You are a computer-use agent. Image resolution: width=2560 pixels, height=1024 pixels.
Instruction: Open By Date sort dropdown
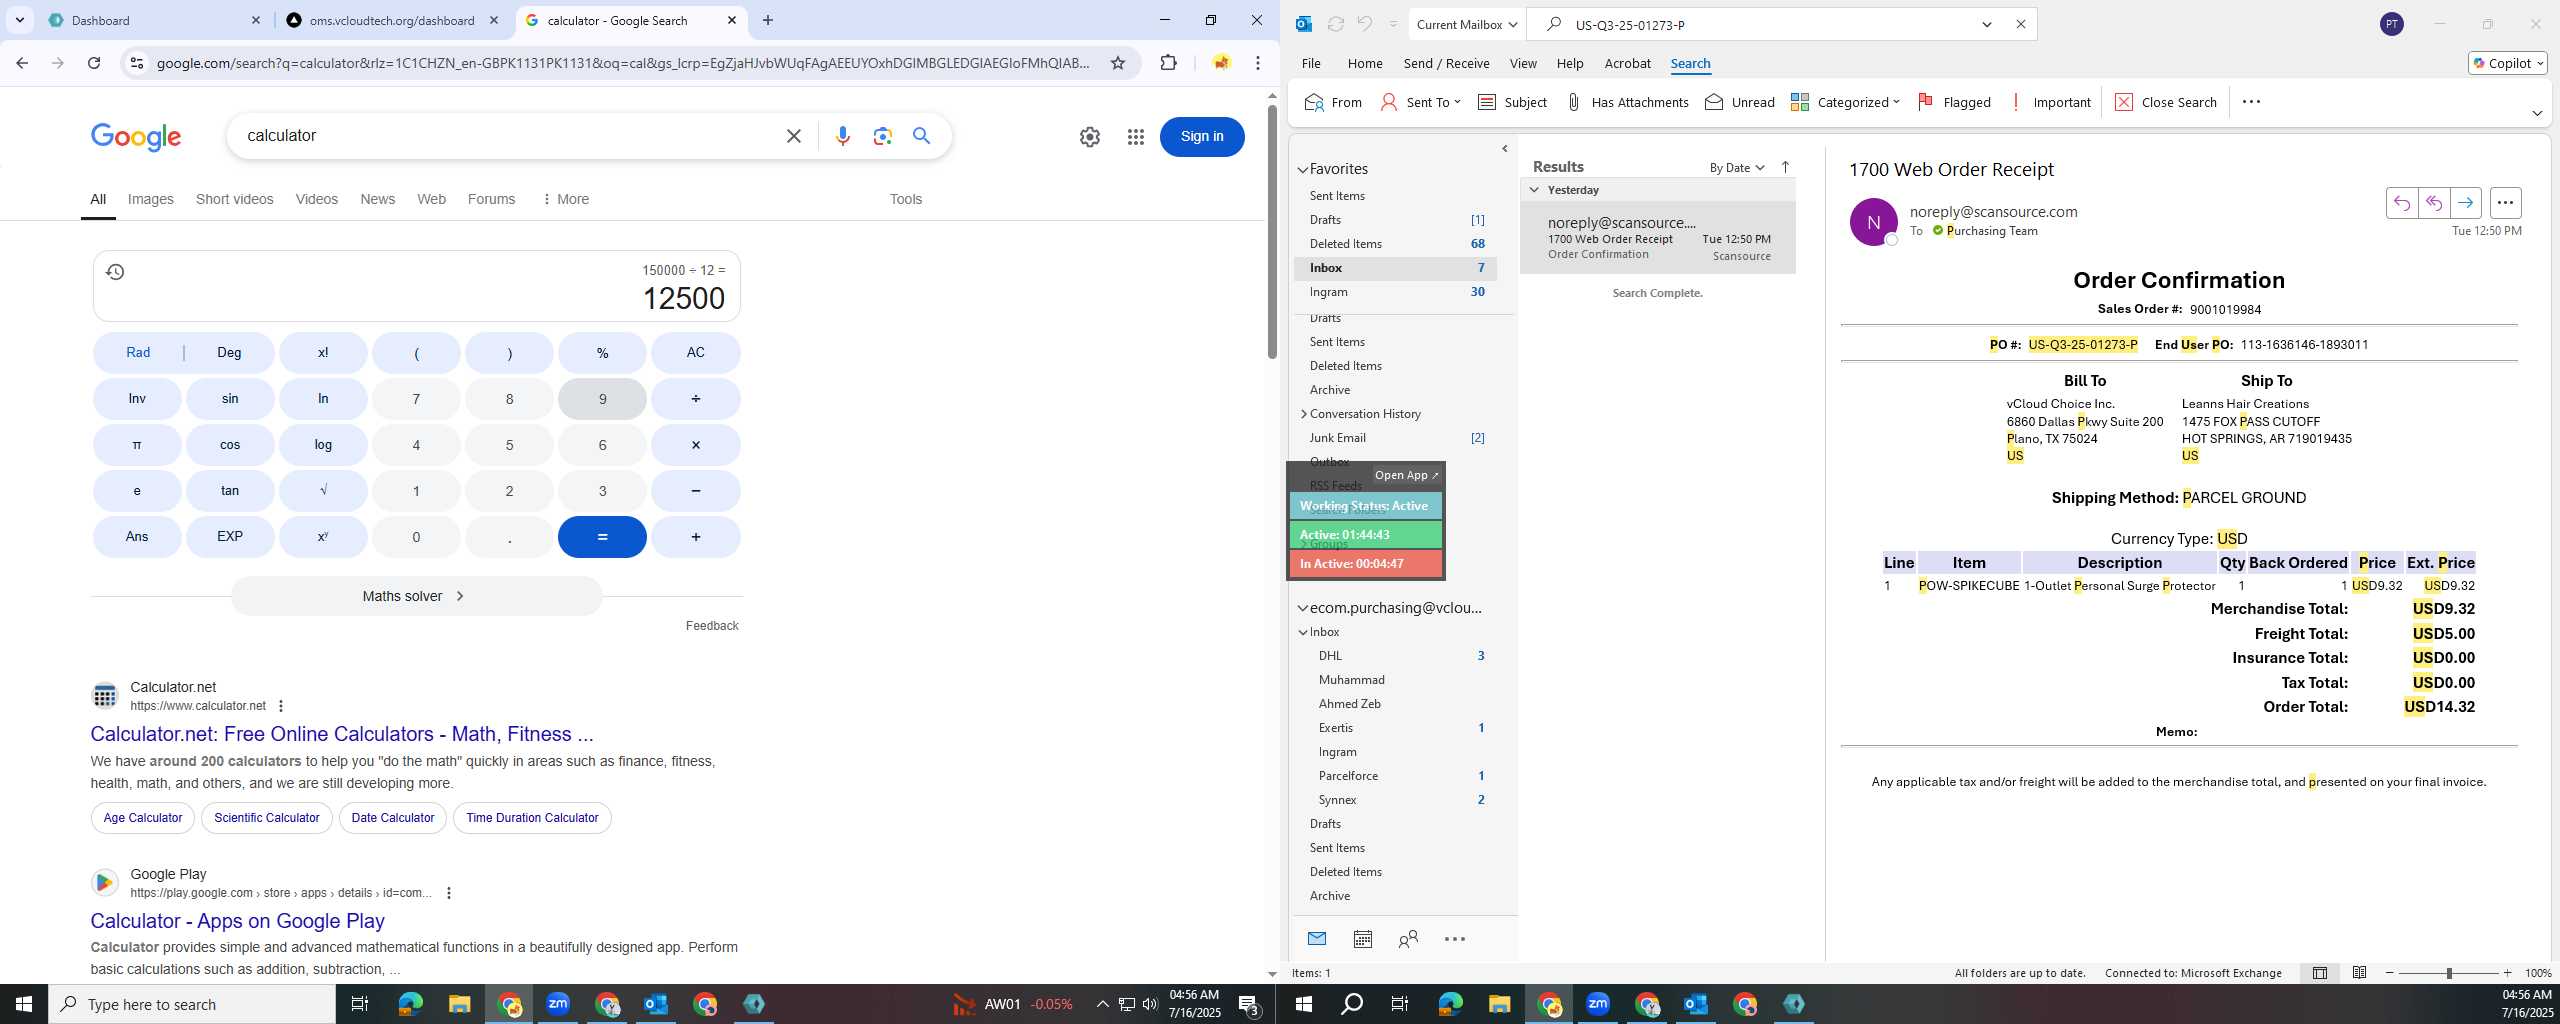point(1737,167)
